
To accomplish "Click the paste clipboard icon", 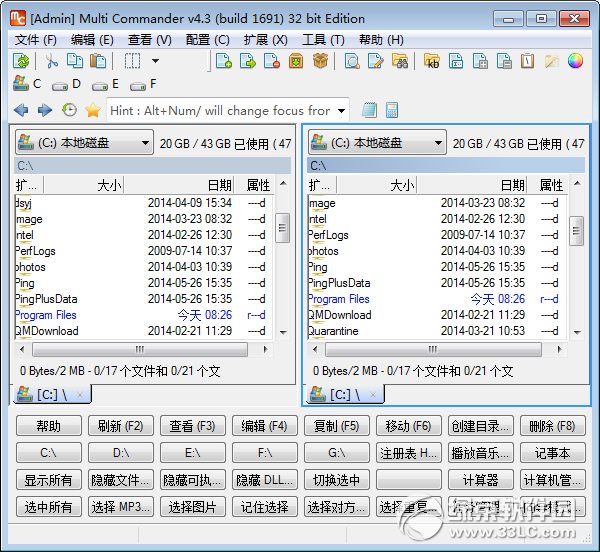I will click(98, 61).
